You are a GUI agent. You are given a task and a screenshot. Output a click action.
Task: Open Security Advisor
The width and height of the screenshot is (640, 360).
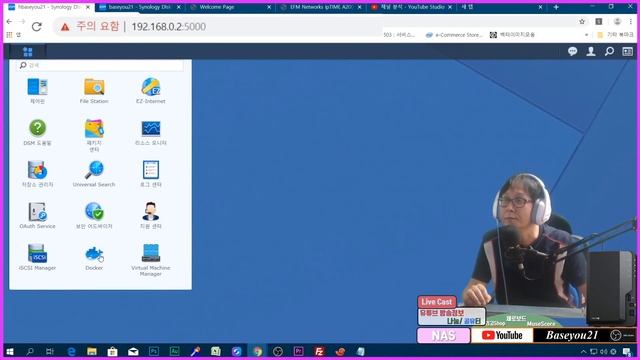tap(94, 216)
